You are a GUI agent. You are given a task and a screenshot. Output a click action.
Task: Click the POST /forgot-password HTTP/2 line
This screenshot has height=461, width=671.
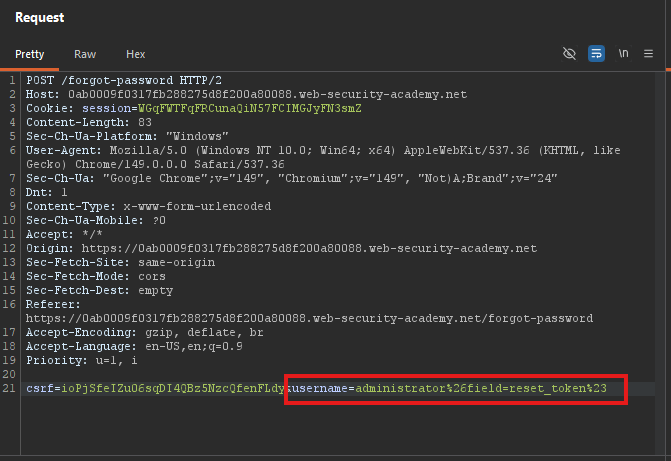click(124, 80)
